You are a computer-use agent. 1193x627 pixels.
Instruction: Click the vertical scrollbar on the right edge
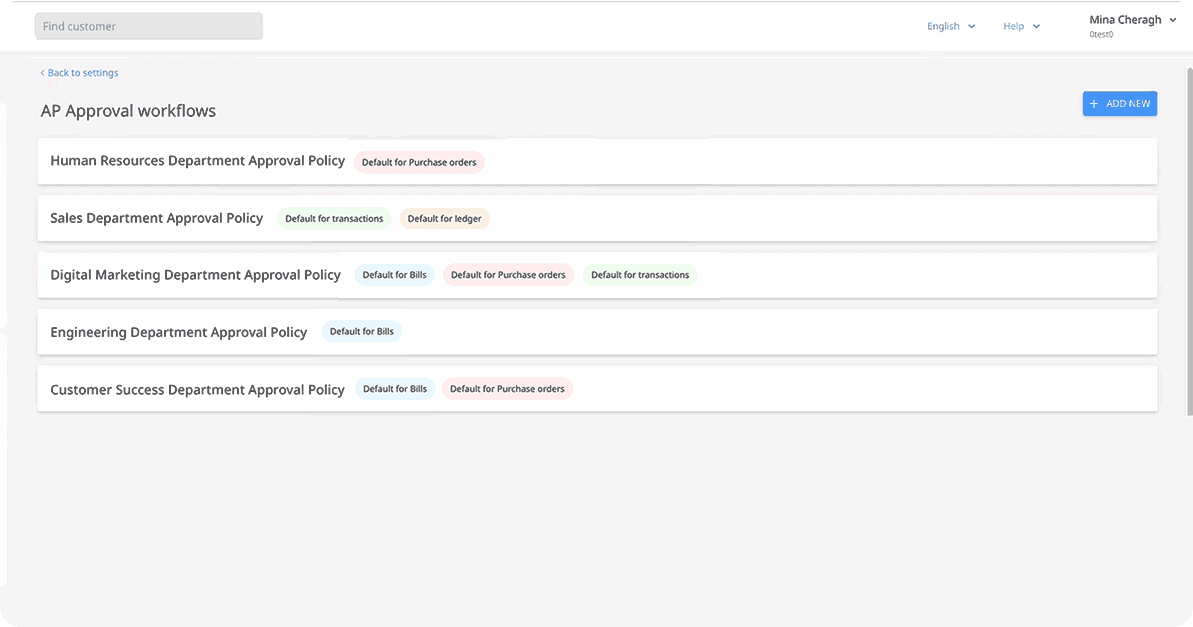pyautogui.click(x=1188, y=240)
